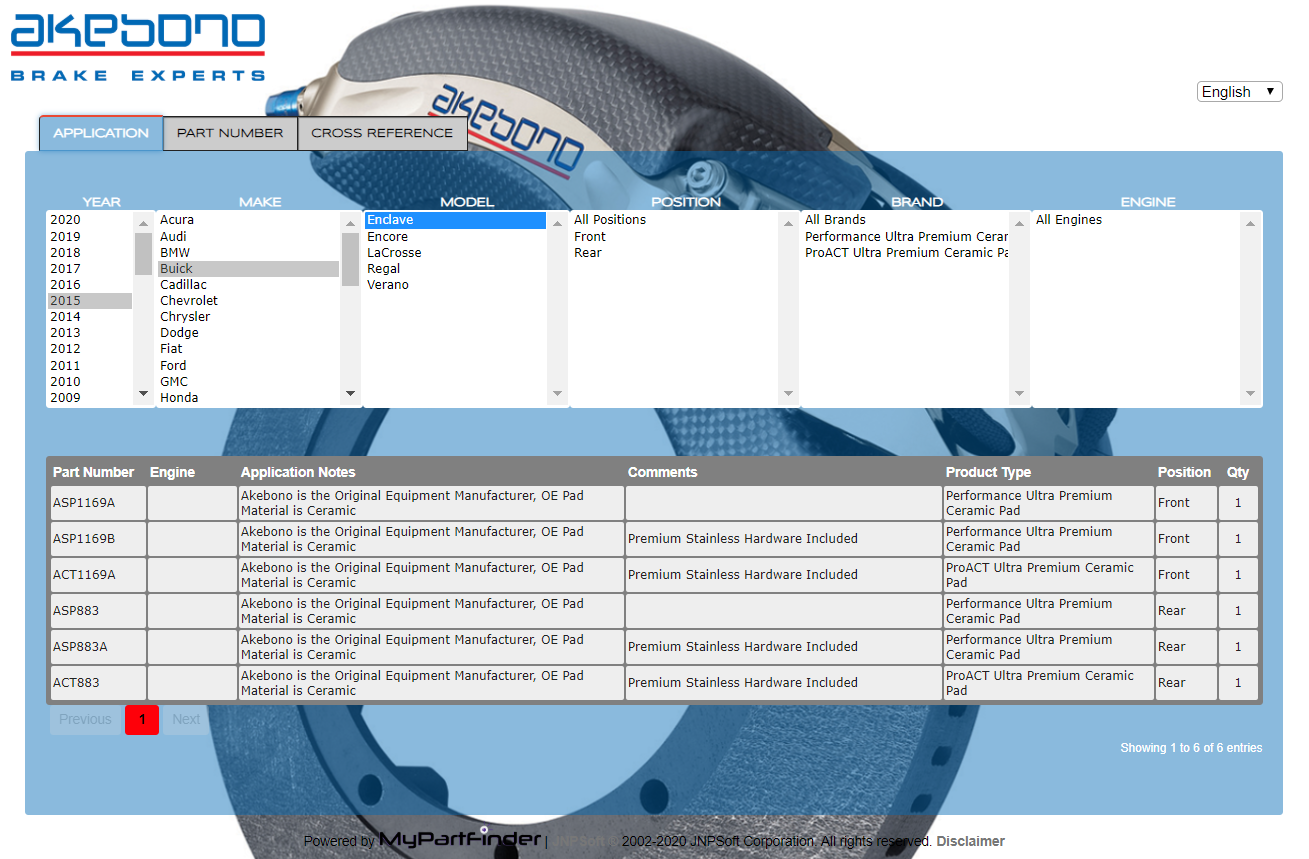Select All Brands in Brand list

tap(905, 220)
